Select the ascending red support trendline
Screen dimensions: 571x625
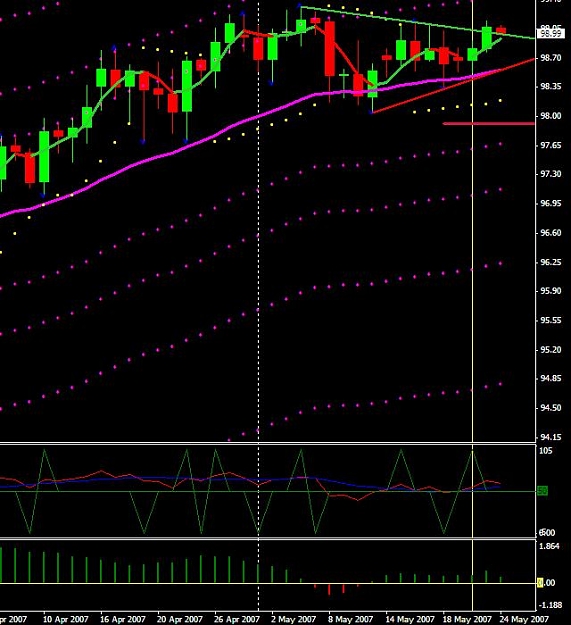[x=453, y=85]
